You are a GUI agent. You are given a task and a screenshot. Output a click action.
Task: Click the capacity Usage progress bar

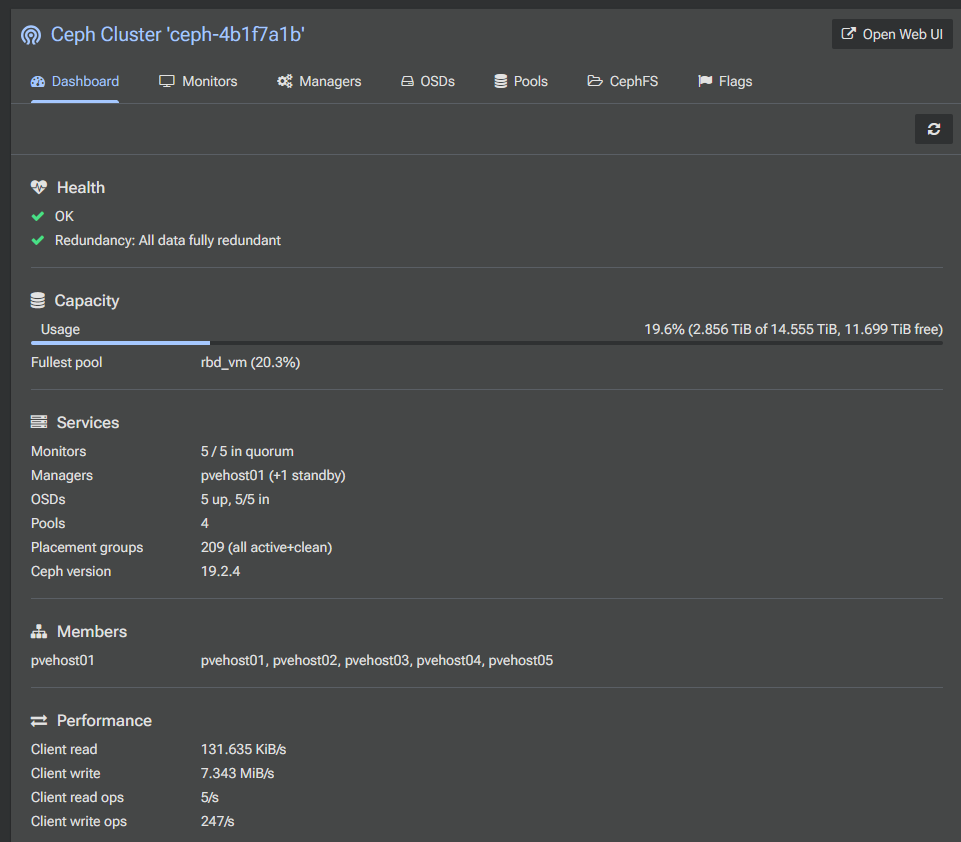coord(487,343)
